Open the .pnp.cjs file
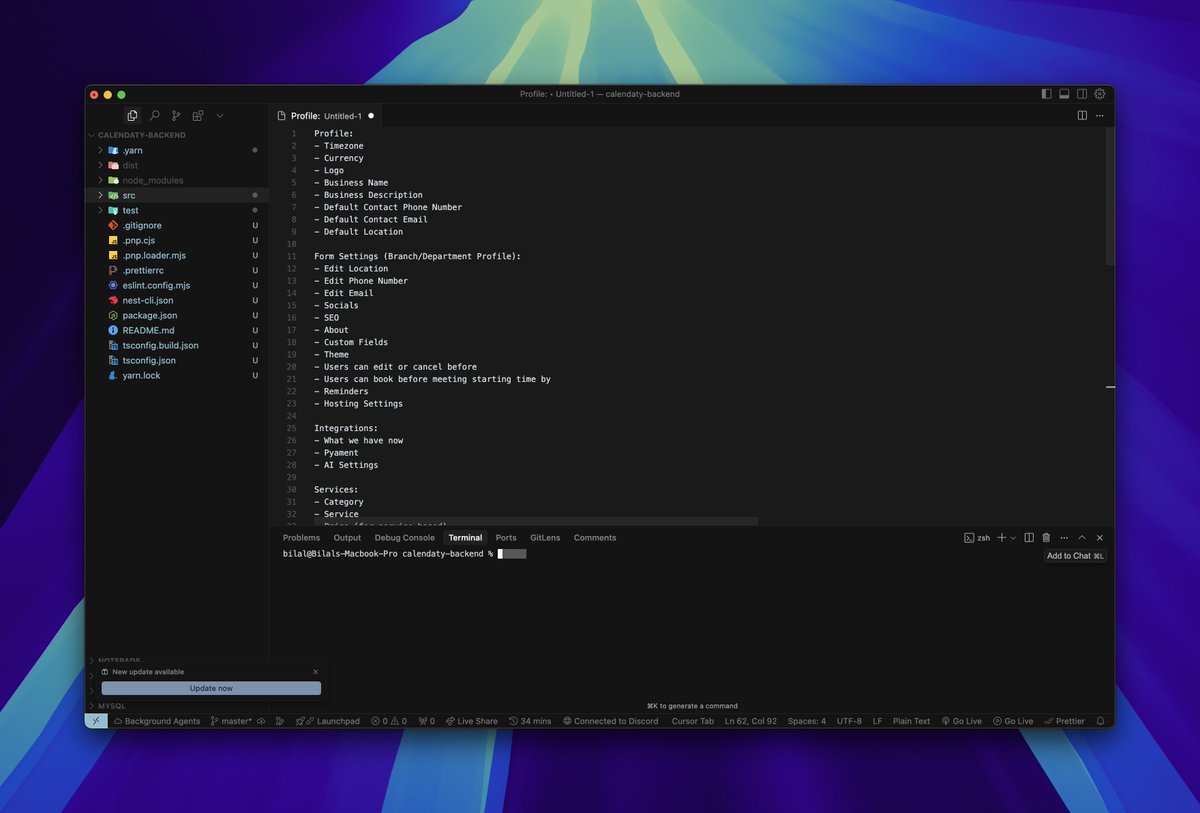This screenshot has width=1200, height=813. pyautogui.click(x=139, y=240)
